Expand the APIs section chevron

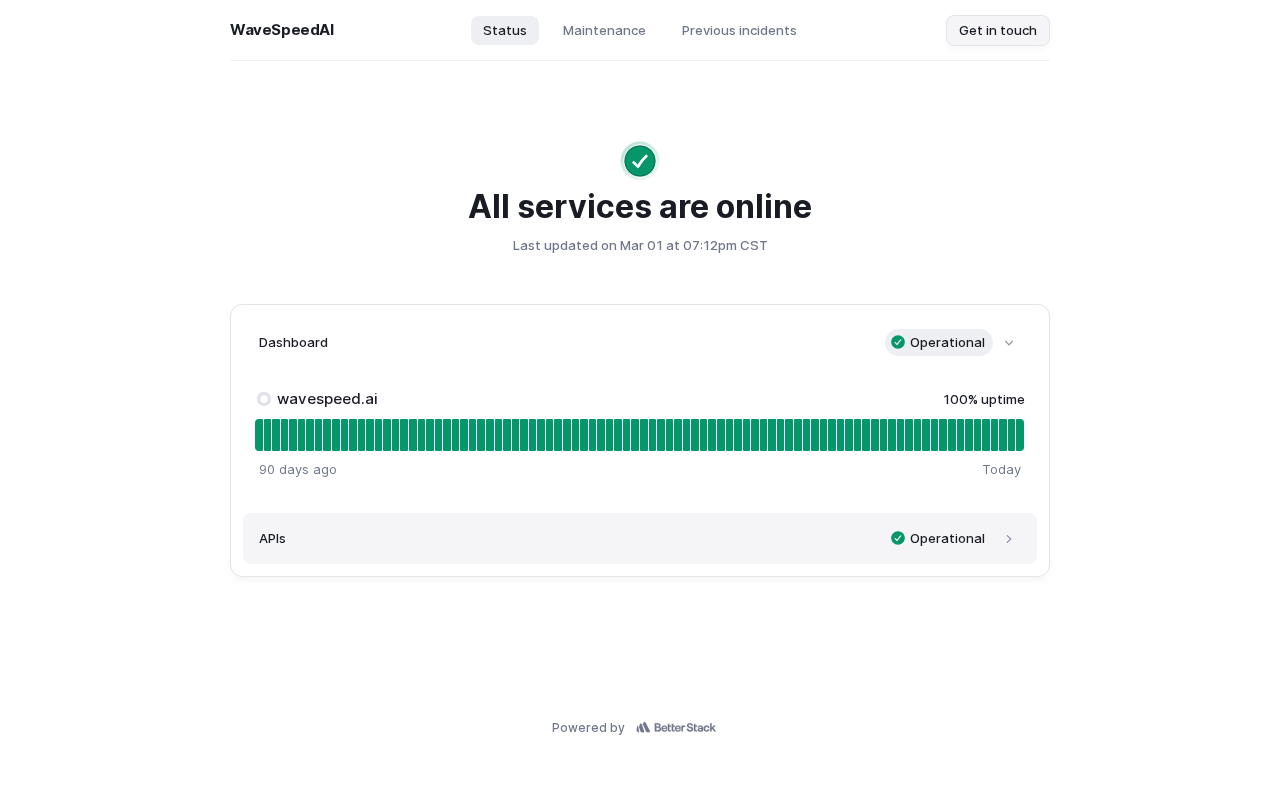coord(1009,539)
